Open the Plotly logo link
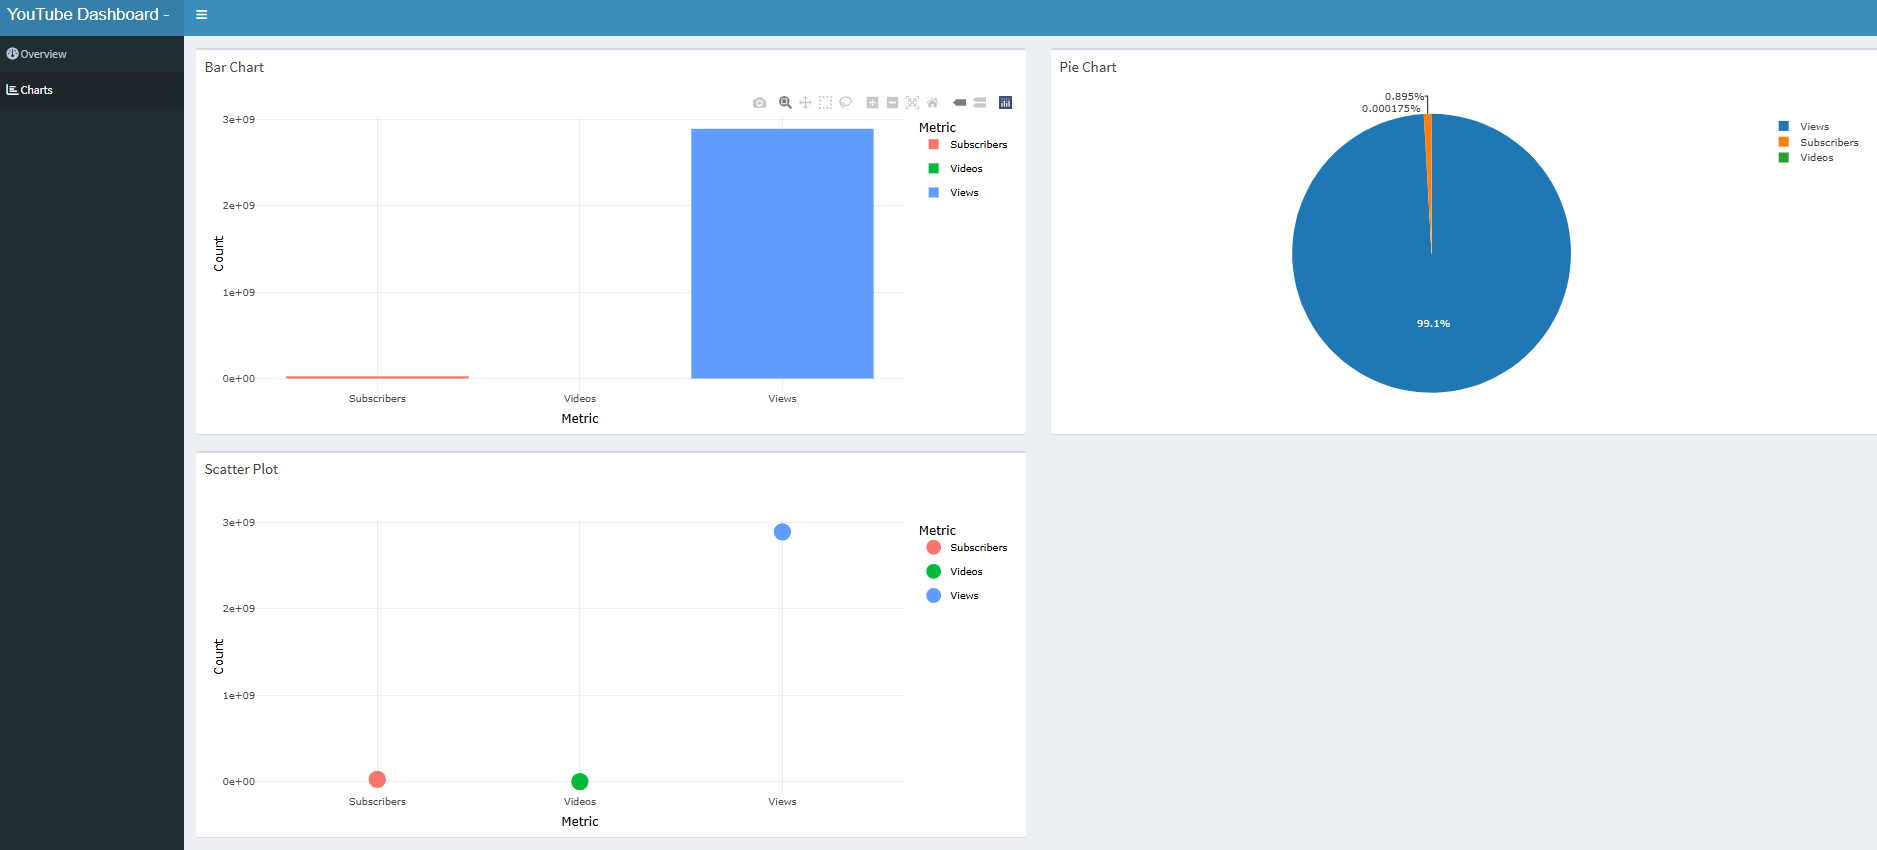This screenshot has width=1877, height=850. coord(1005,102)
